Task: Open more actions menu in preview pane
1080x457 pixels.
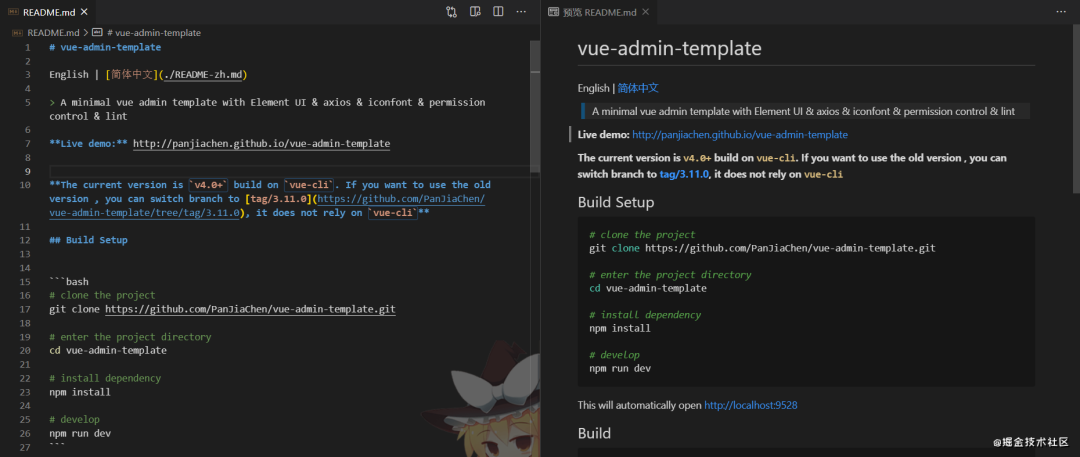Action: (x=1061, y=12)
